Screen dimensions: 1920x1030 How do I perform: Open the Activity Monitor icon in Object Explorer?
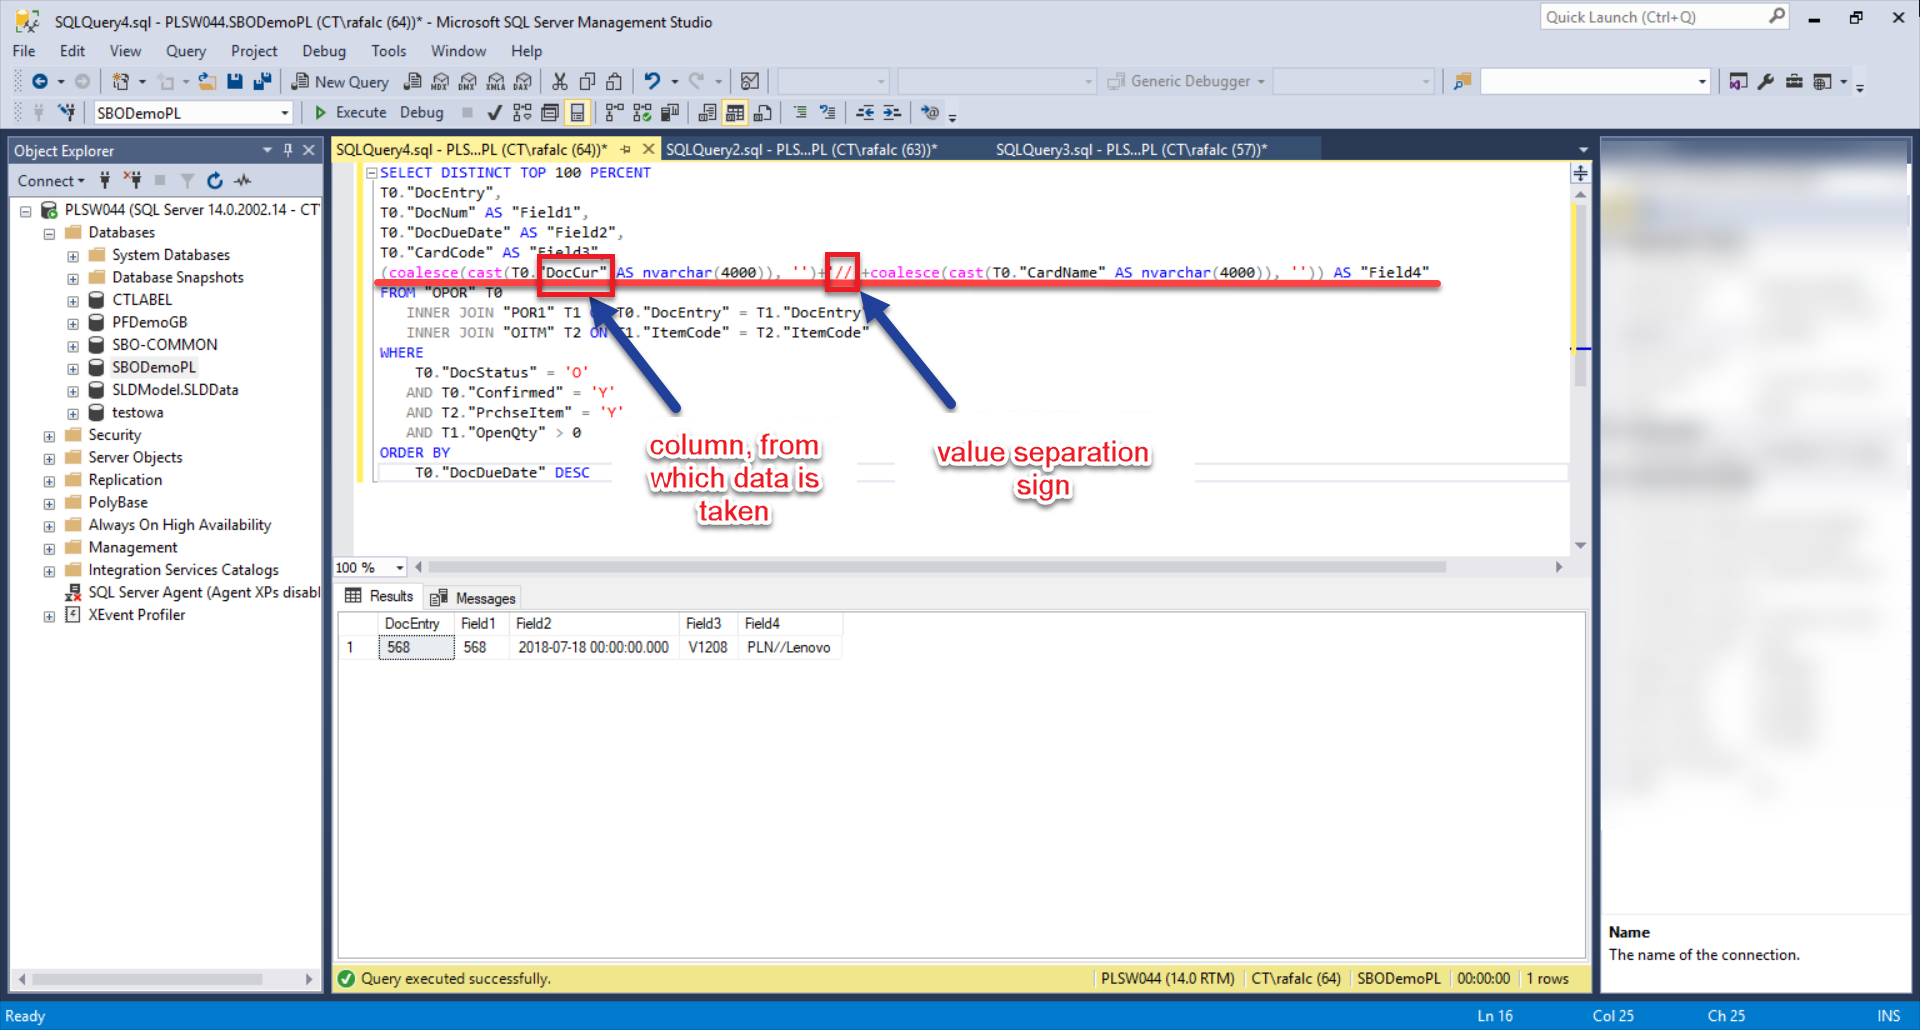pyautogui.click(x=243, y=181)
